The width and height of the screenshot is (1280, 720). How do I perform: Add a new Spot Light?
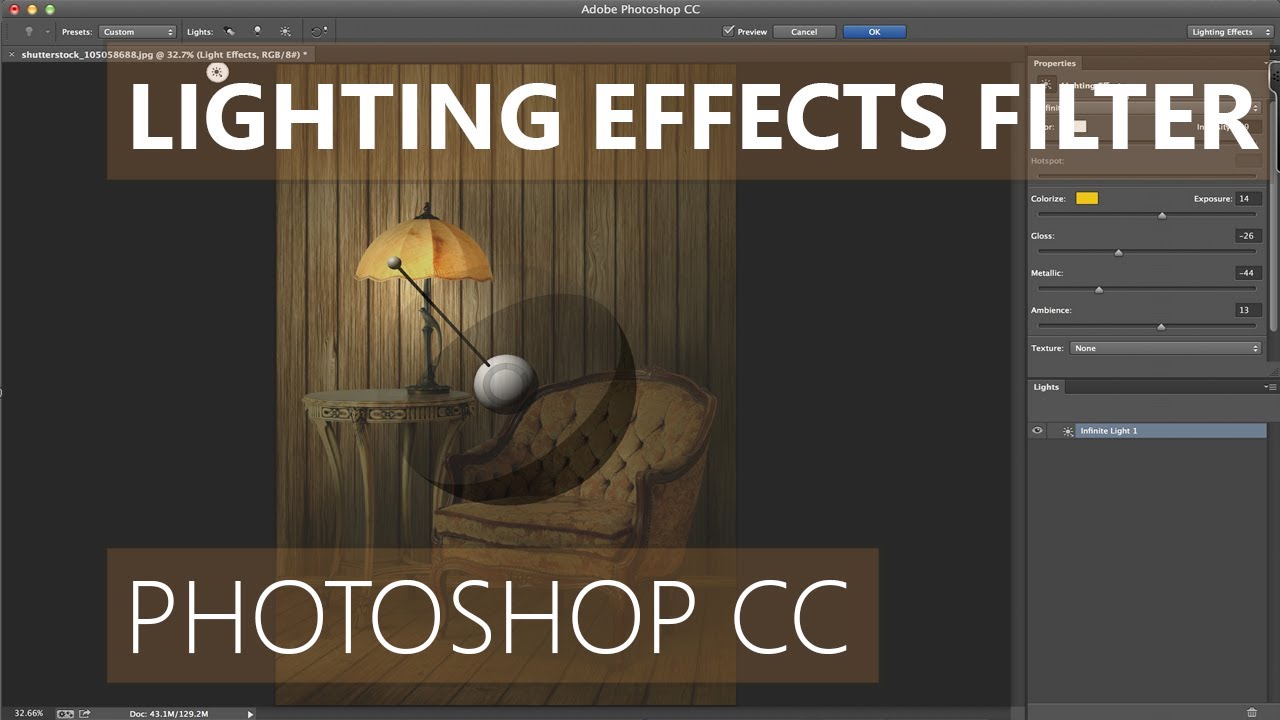(x=229, y=32)
